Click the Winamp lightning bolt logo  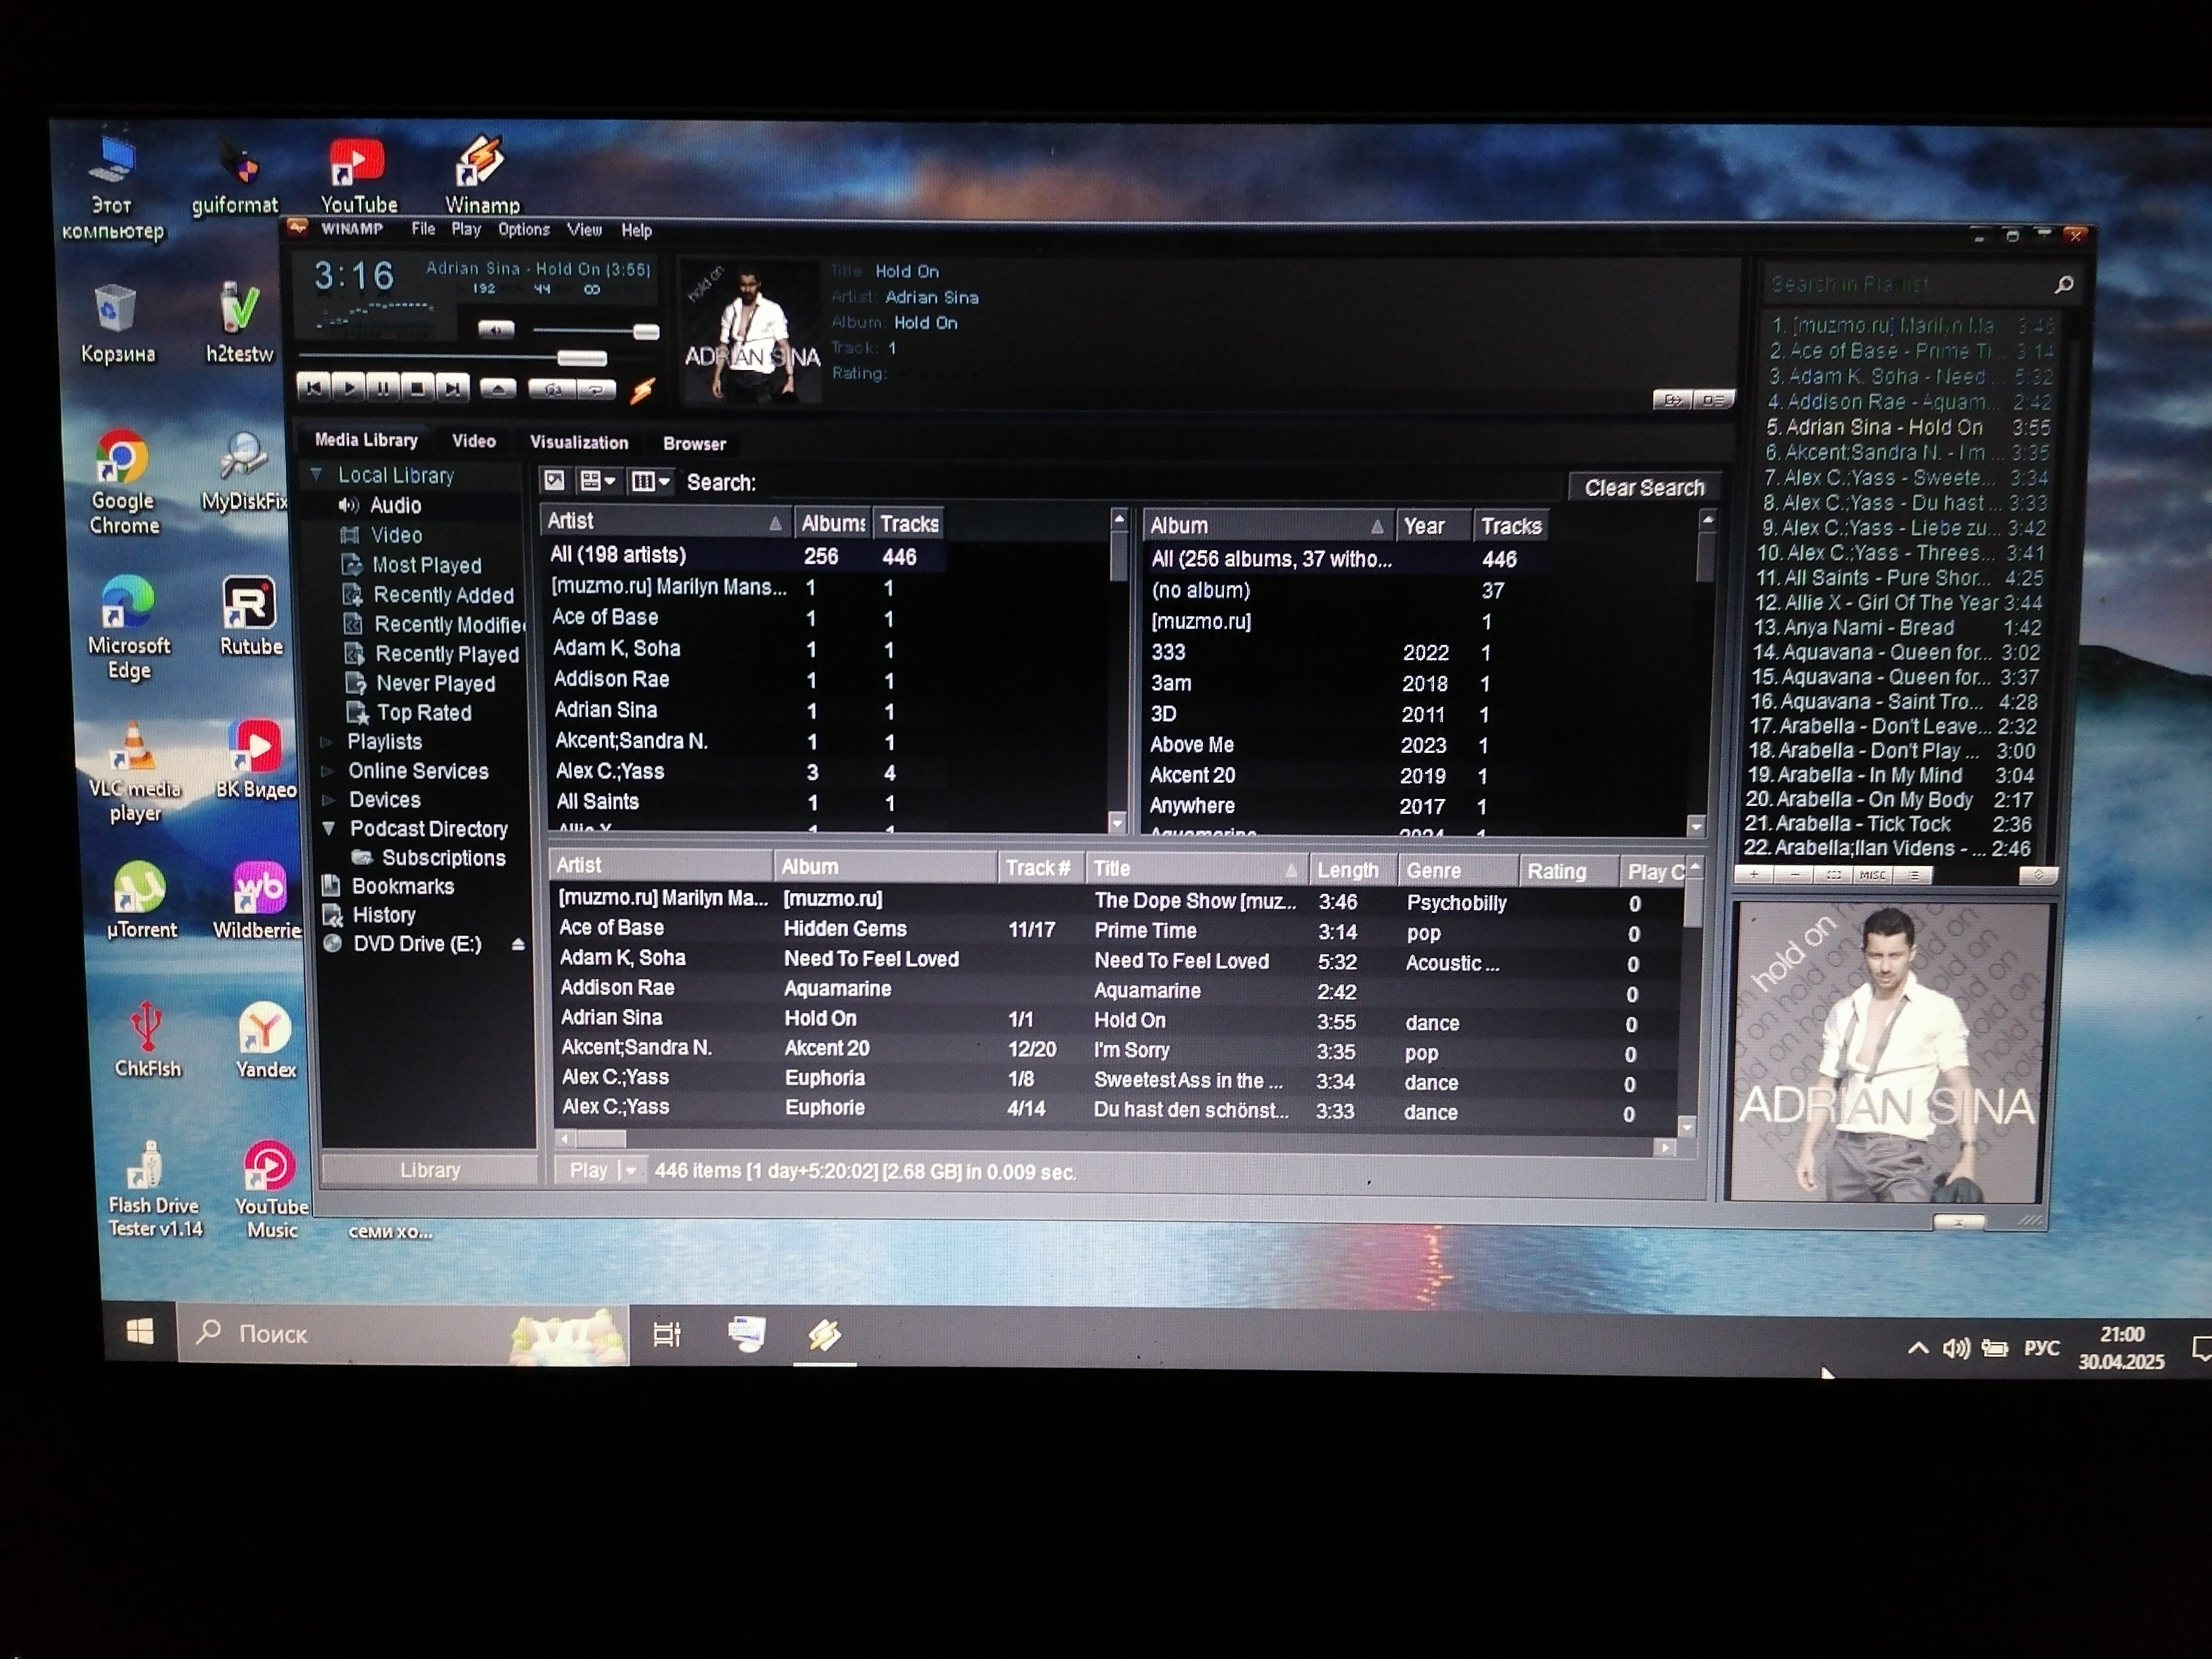[643, 390]
